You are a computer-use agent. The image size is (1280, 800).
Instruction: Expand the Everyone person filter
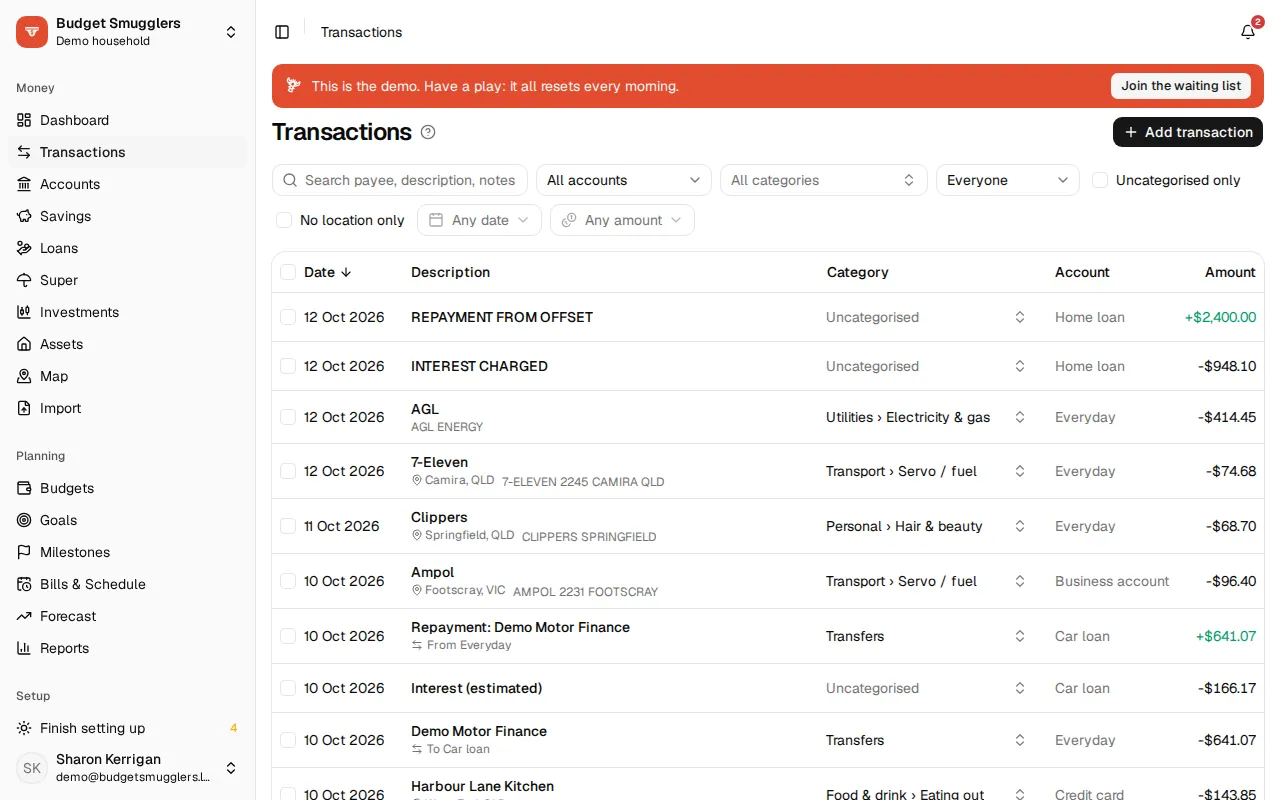(1007, 180)
